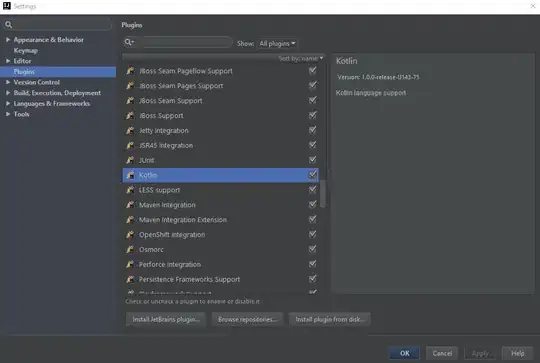Open the Show All plugins dropdown
The image size is (540, 363).
pyautogui.click(x=277, y=43)
